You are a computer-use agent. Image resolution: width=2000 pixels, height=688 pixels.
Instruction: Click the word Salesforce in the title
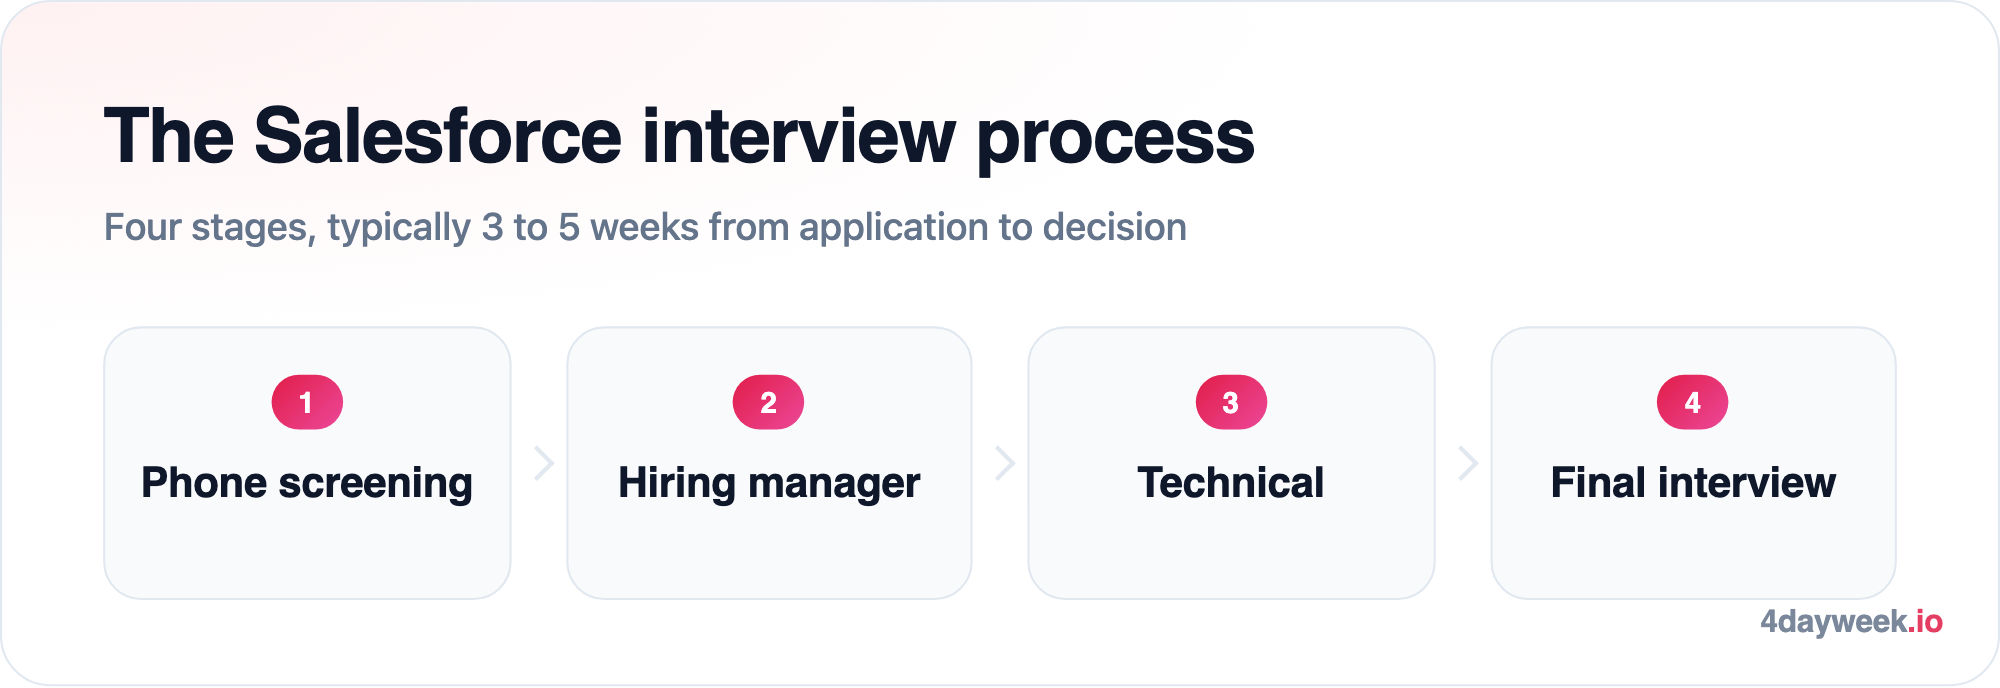coord(438,137)
